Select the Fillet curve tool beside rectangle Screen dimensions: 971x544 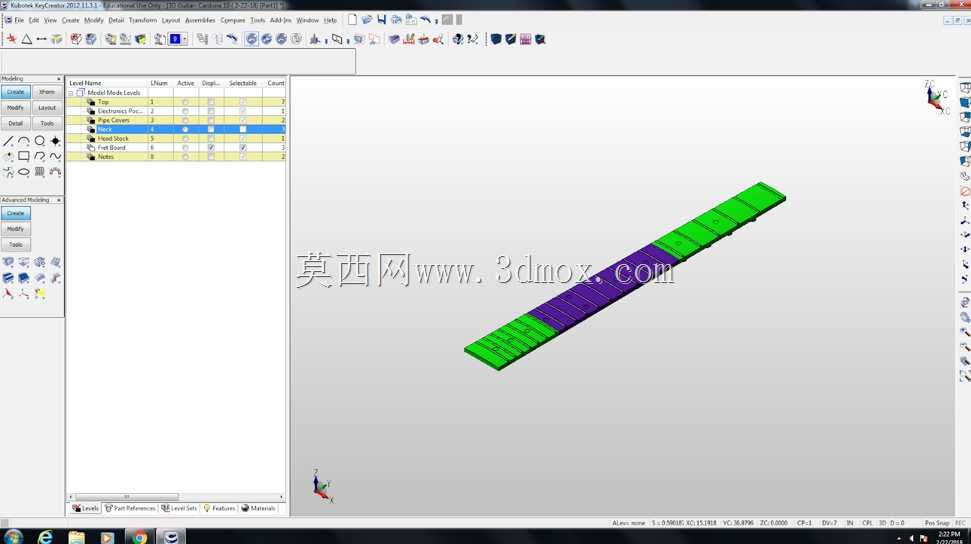40,157
